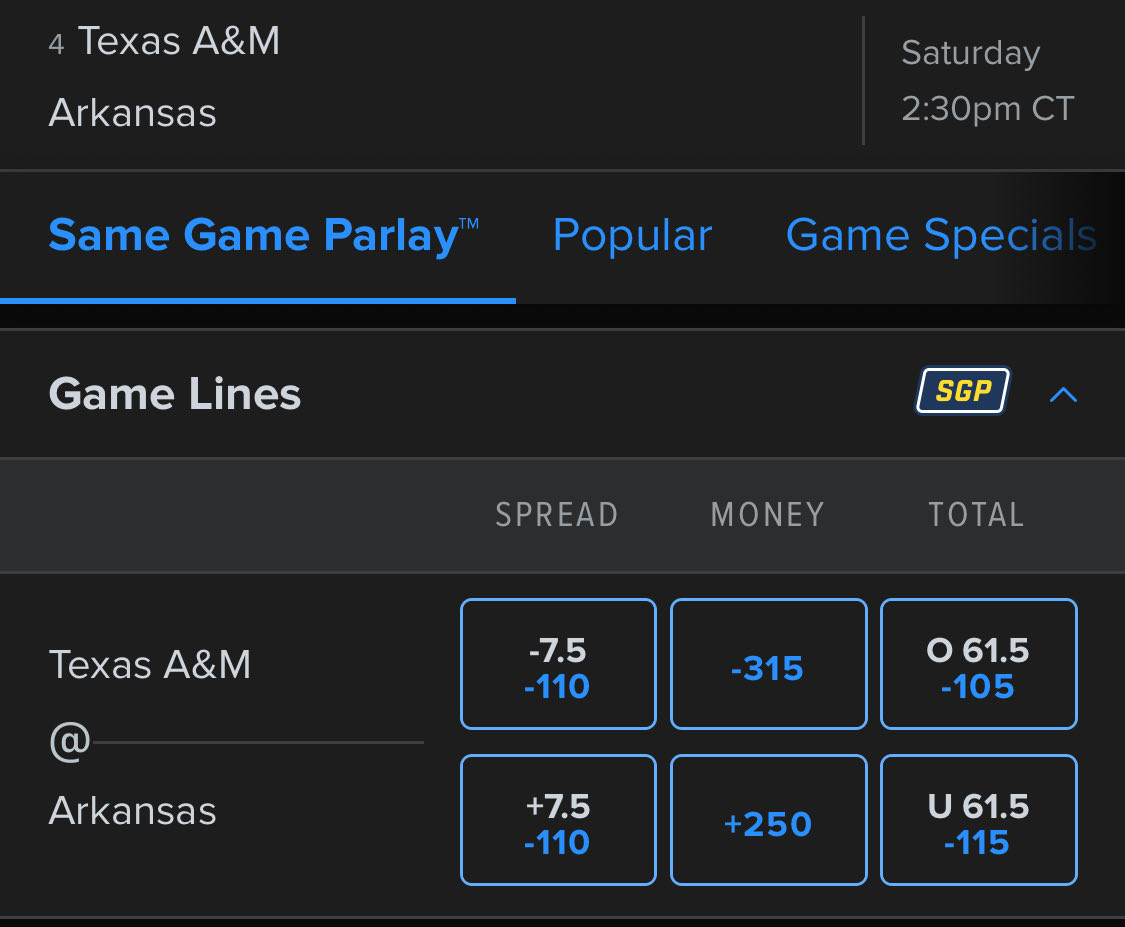This screenshot has height=927, width=1125.
Task: Click the SGP badge icon
Action: coord(963,392)
